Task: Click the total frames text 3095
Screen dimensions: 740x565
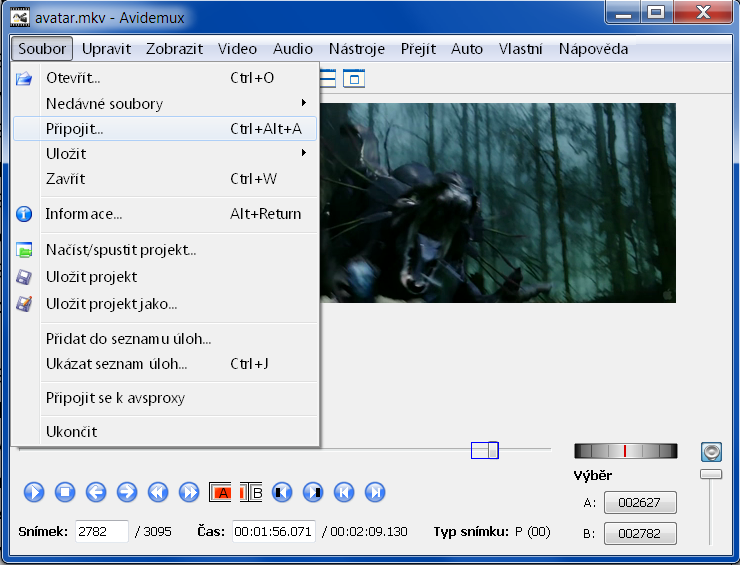Action: (x=157, y=532)
